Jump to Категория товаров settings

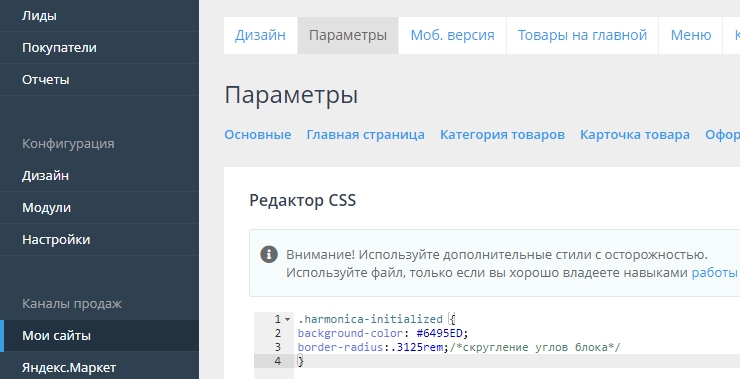pos(502,135)
